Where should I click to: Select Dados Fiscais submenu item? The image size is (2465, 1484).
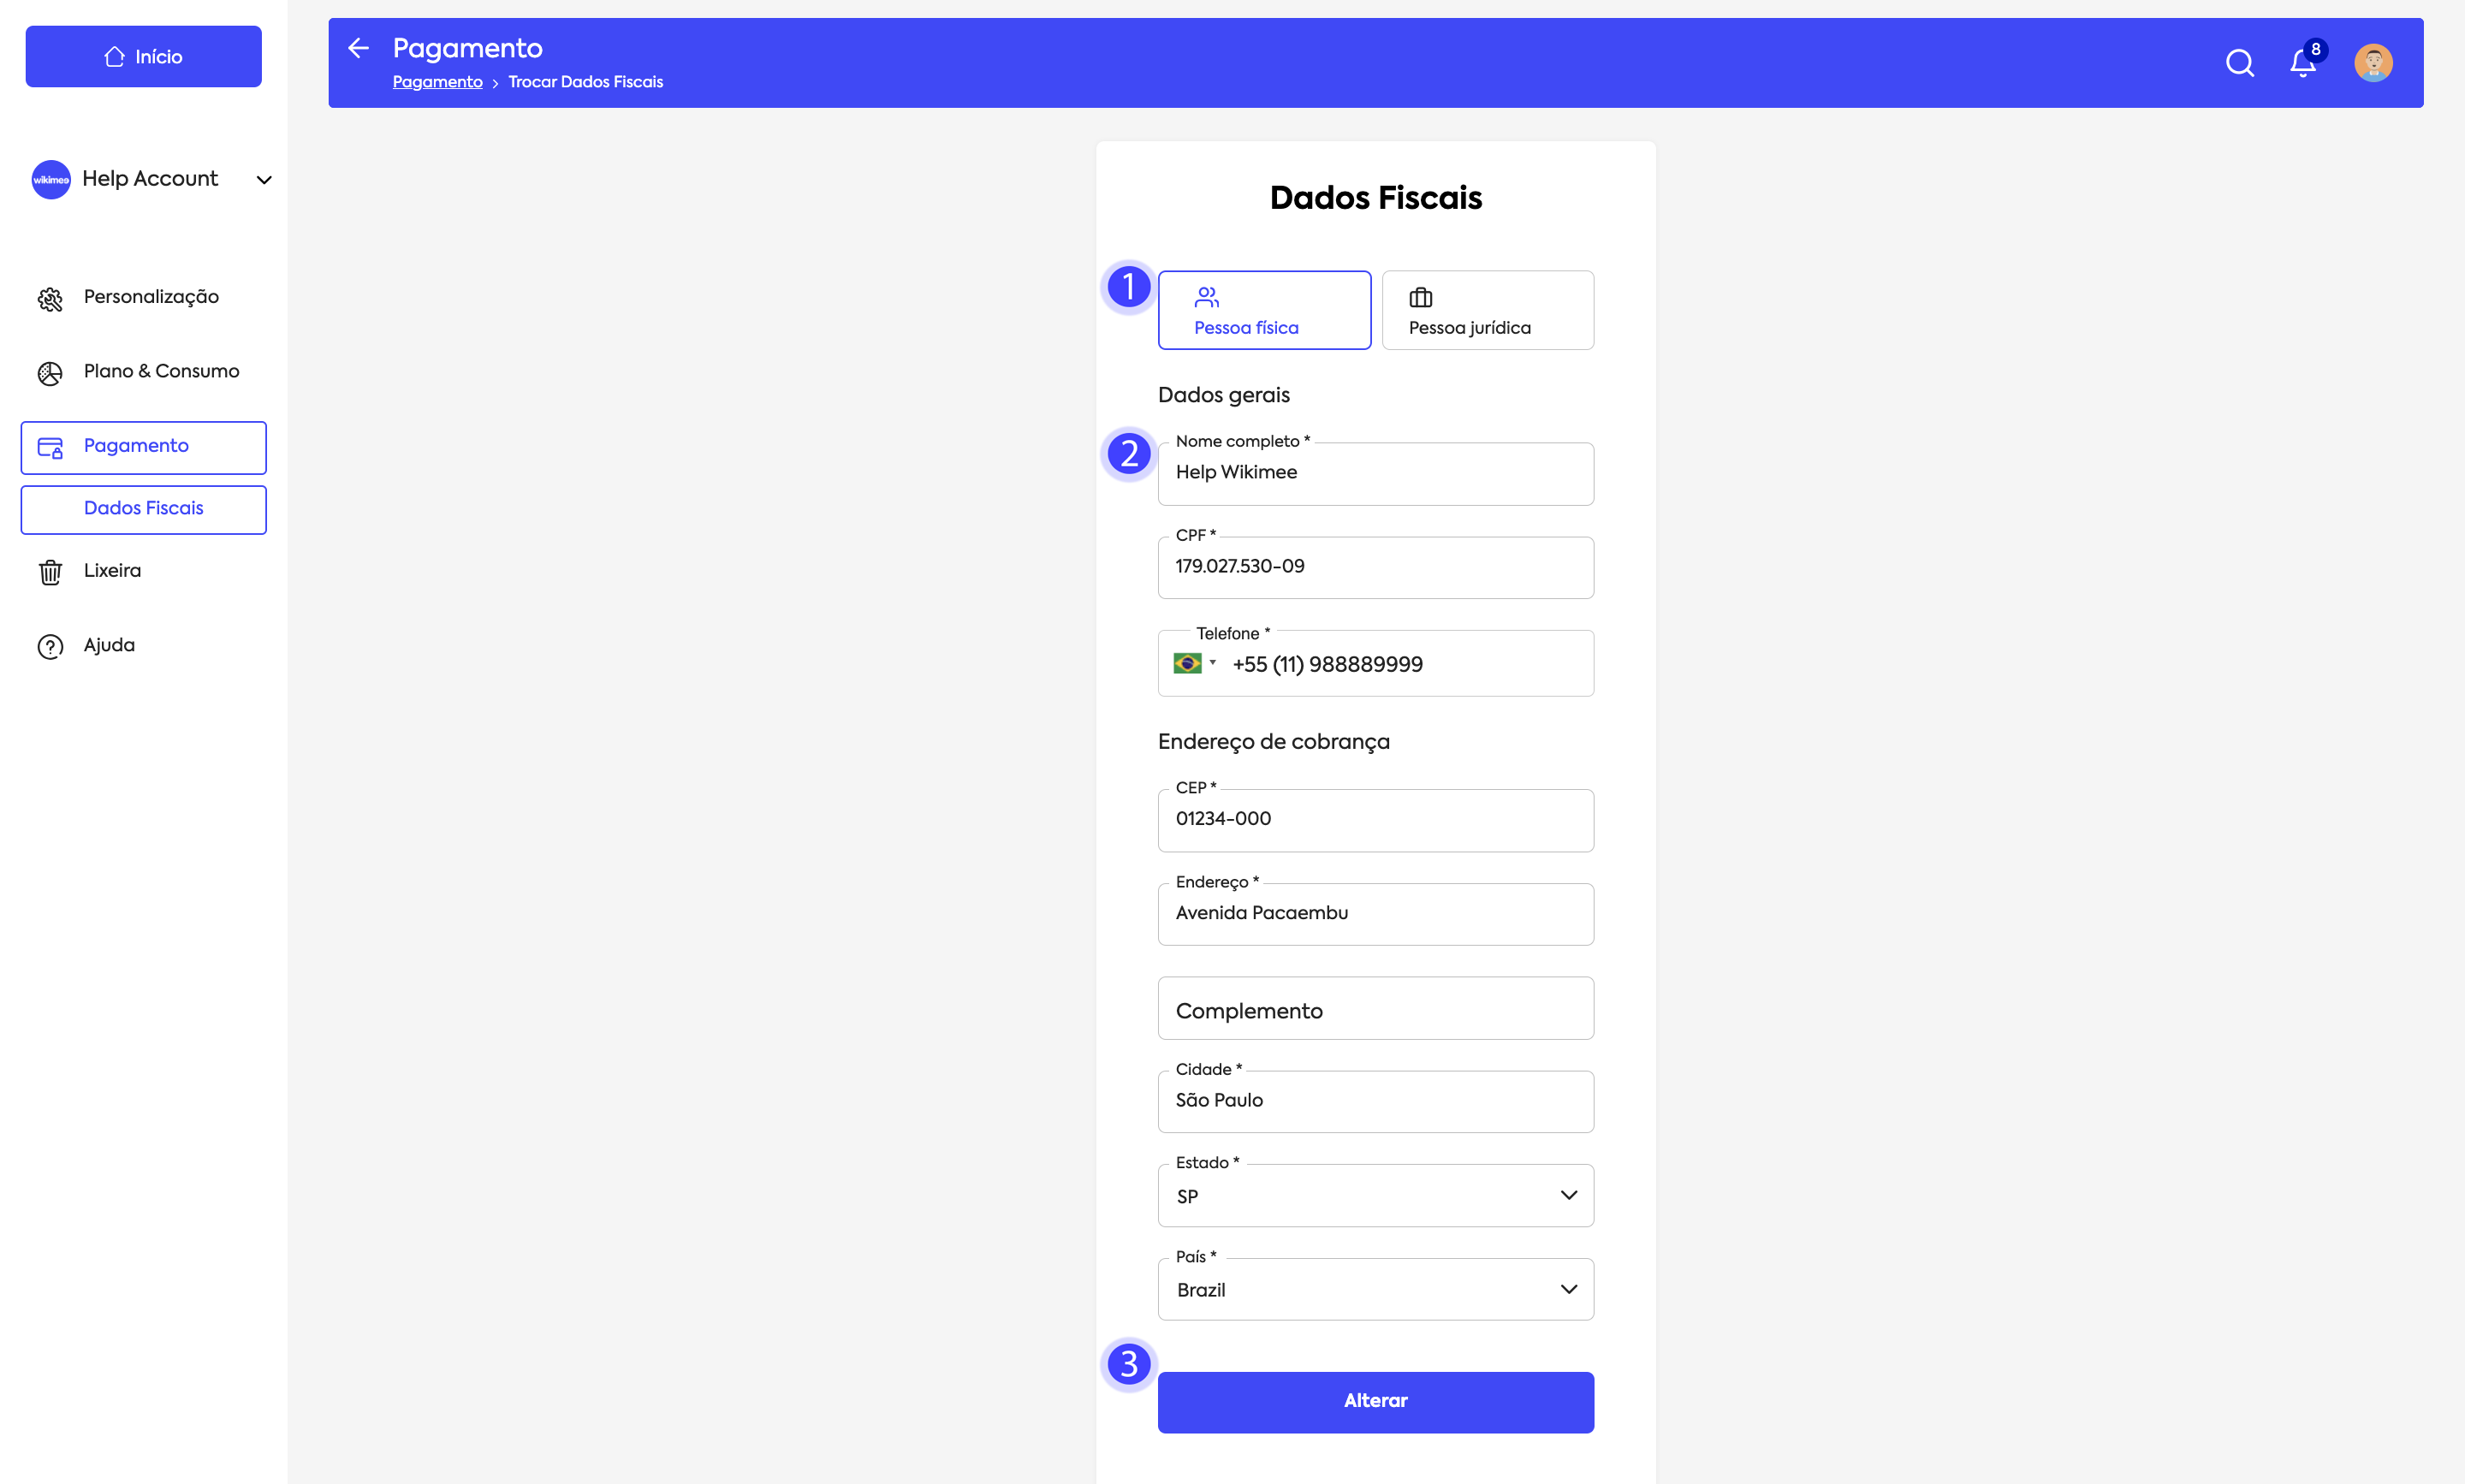pos(144,509)
